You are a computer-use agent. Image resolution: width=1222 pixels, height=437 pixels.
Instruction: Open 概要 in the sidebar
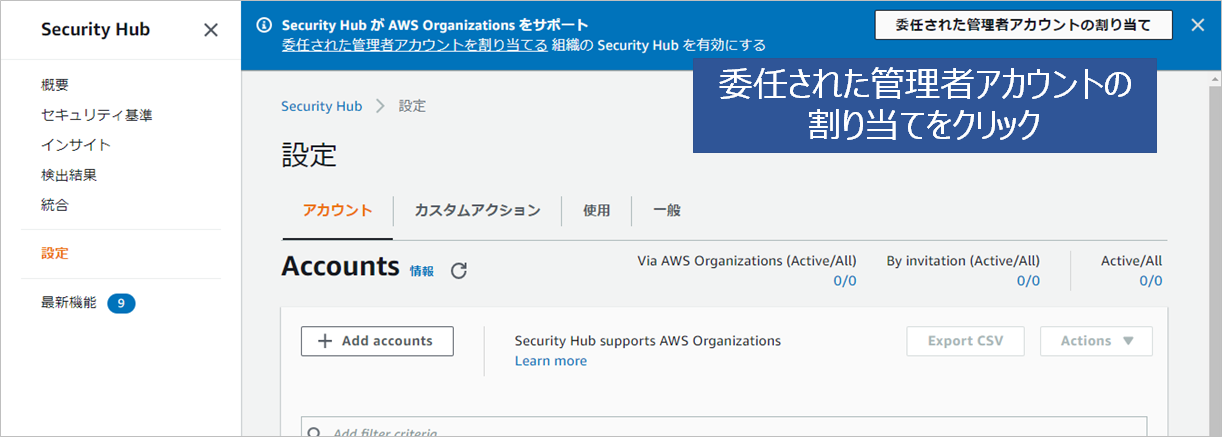pos(55,85)
